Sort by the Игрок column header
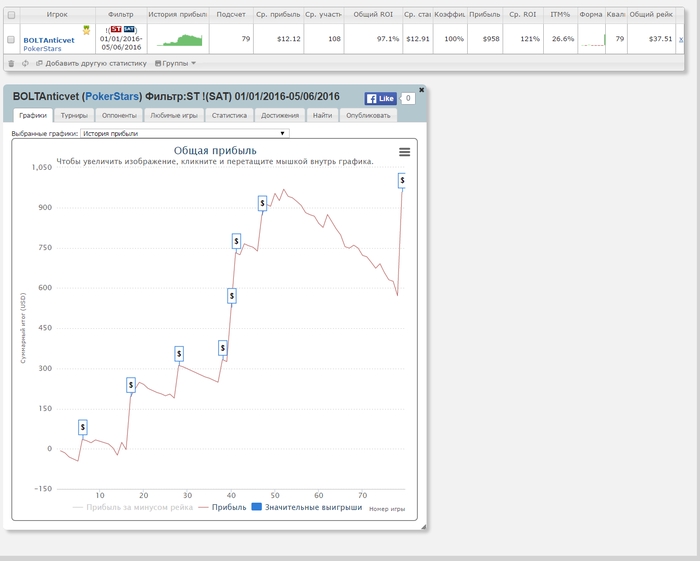The height and width of the screenshot is (561, 700). (57, 15)
